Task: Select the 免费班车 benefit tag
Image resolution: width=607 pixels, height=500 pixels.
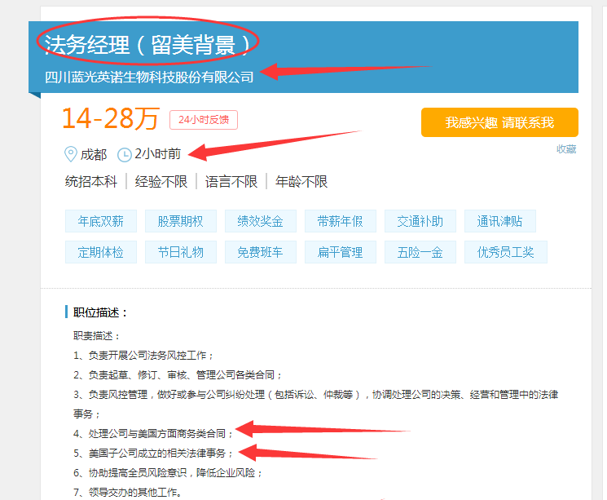Action: (x=261, y=252)
